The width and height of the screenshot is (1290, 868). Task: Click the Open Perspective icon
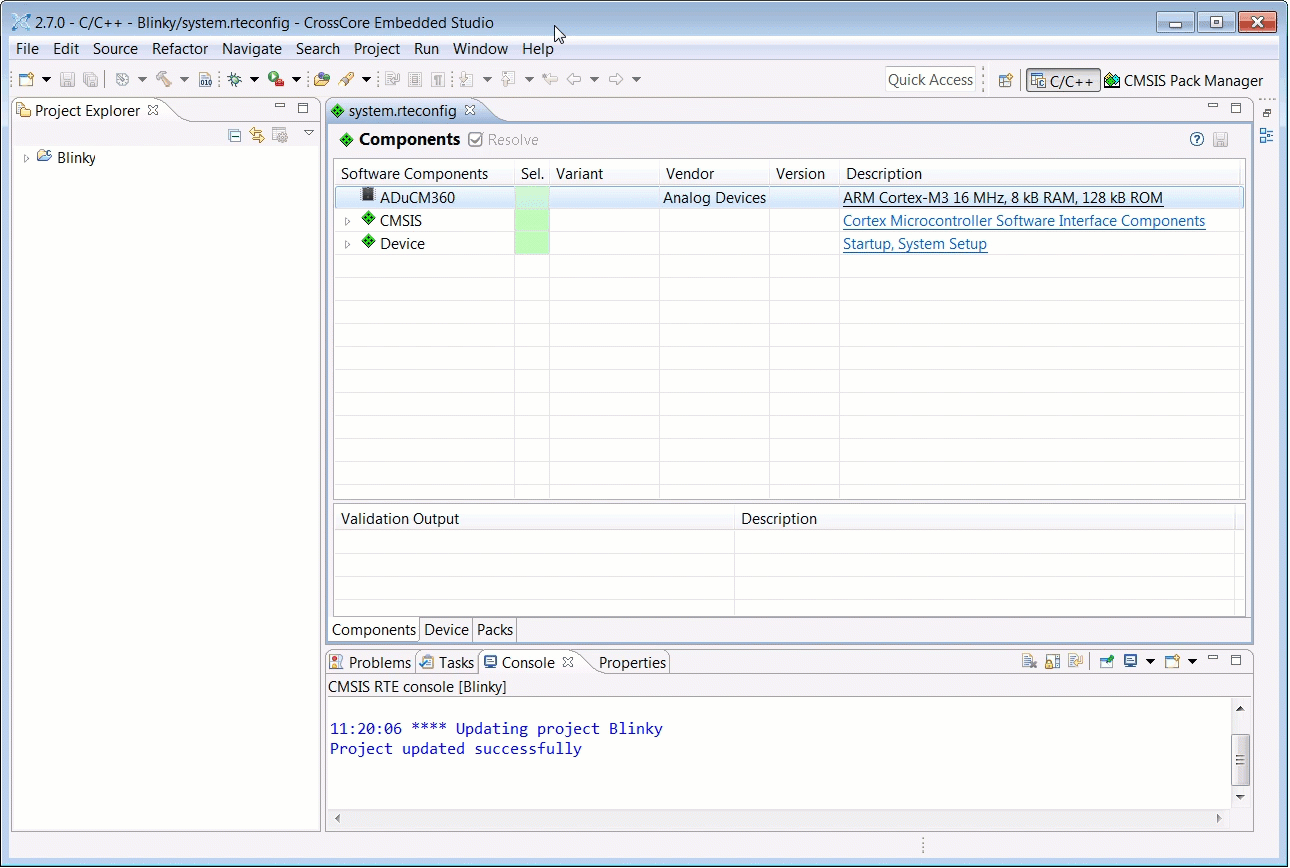[1006, 81]
